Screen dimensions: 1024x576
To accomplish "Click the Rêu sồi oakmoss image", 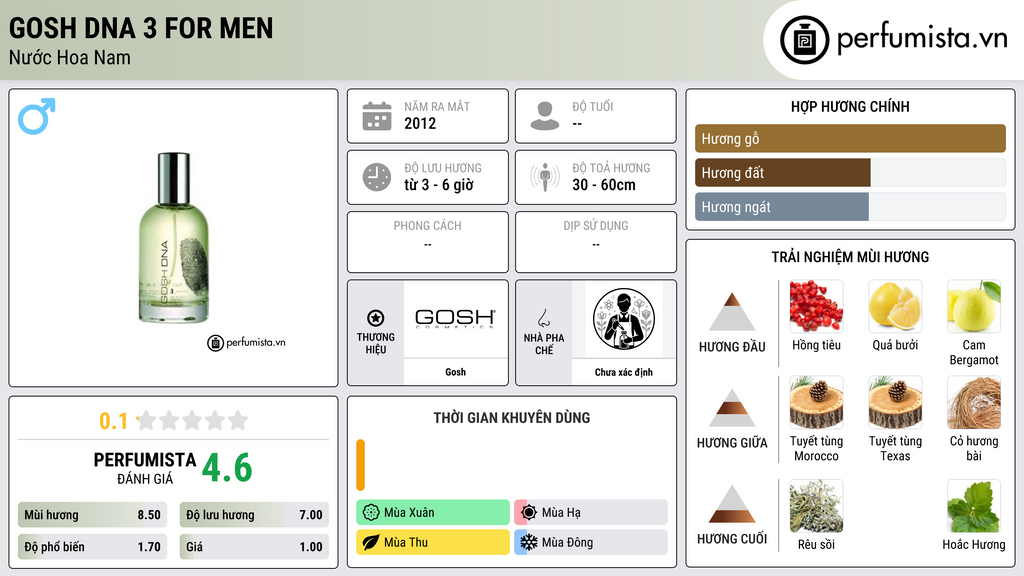I will [x=816, y=506].
